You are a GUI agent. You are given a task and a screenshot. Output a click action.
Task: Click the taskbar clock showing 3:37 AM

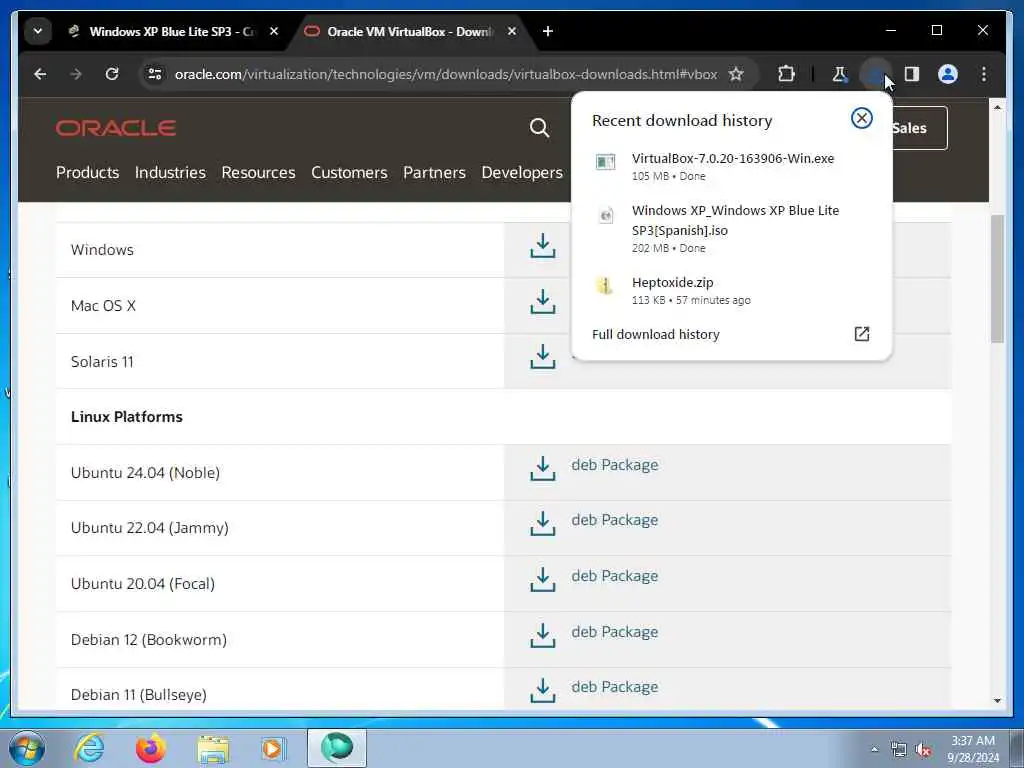tap(973, 748)
